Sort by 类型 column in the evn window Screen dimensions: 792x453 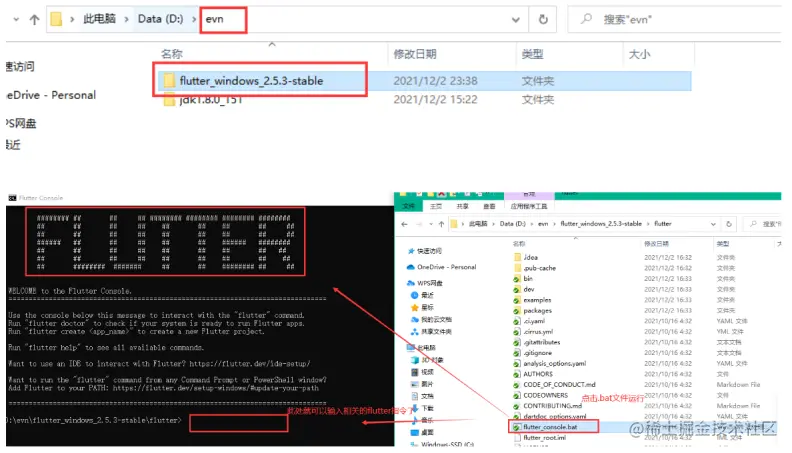[532, 54]
